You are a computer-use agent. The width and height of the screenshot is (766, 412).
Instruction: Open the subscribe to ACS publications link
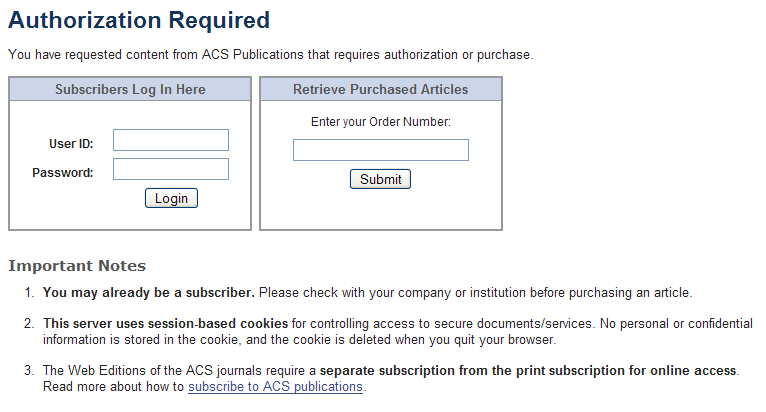(x=275, y=387)
